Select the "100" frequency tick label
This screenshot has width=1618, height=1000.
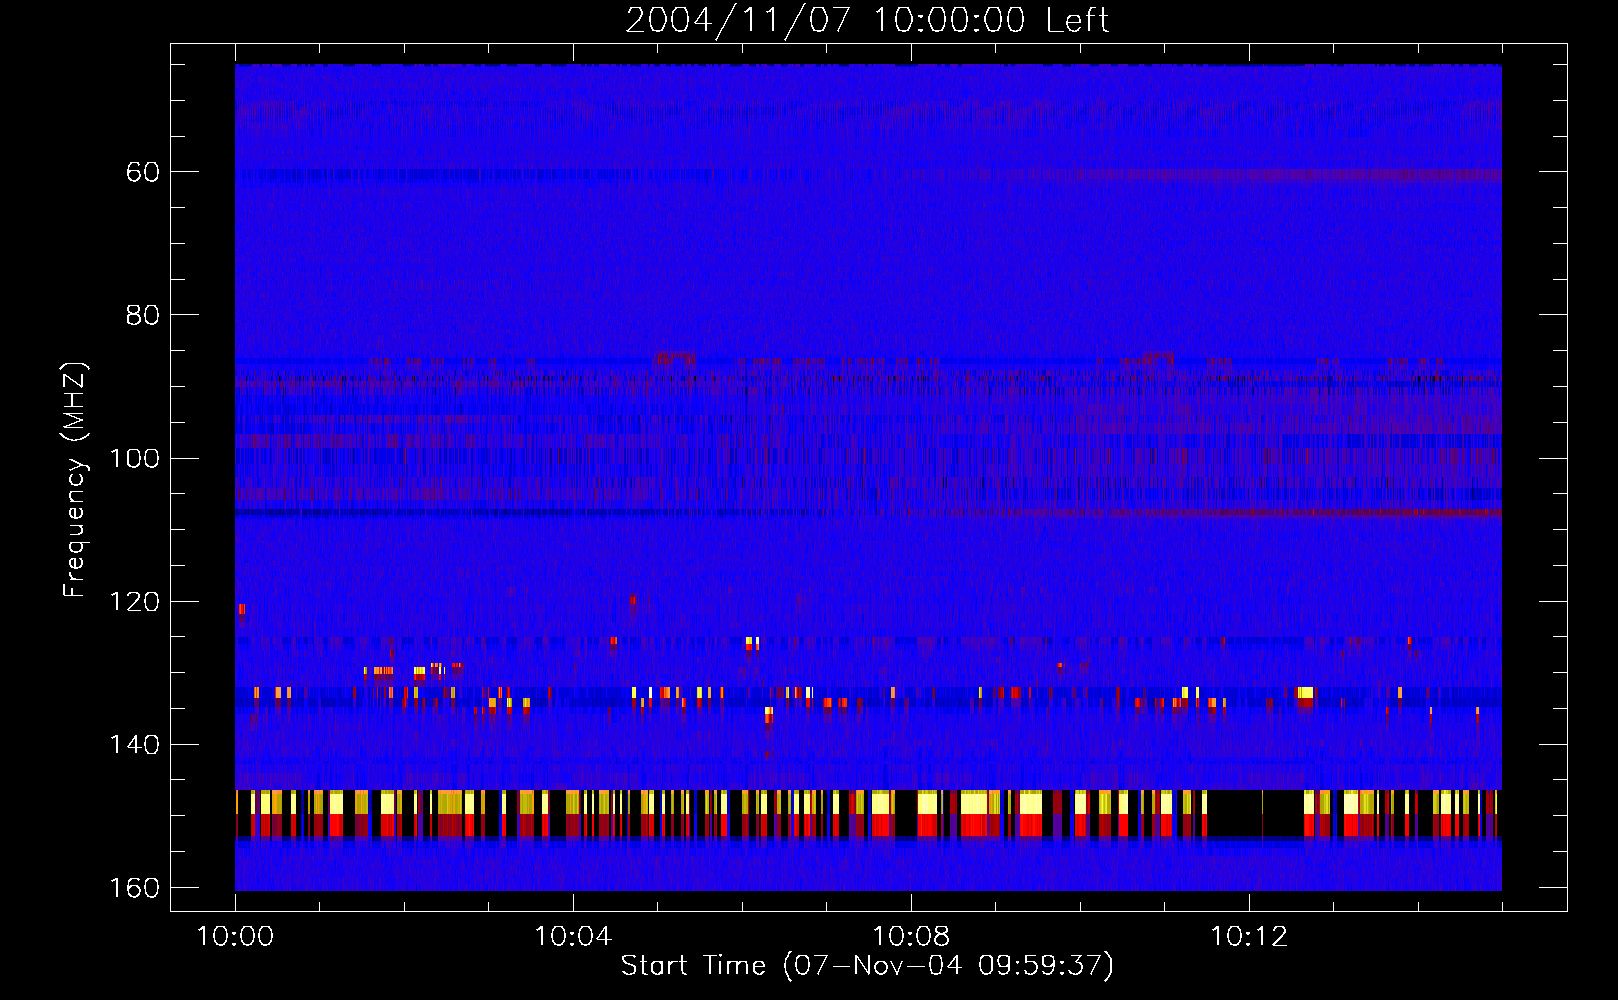point(134,459)
